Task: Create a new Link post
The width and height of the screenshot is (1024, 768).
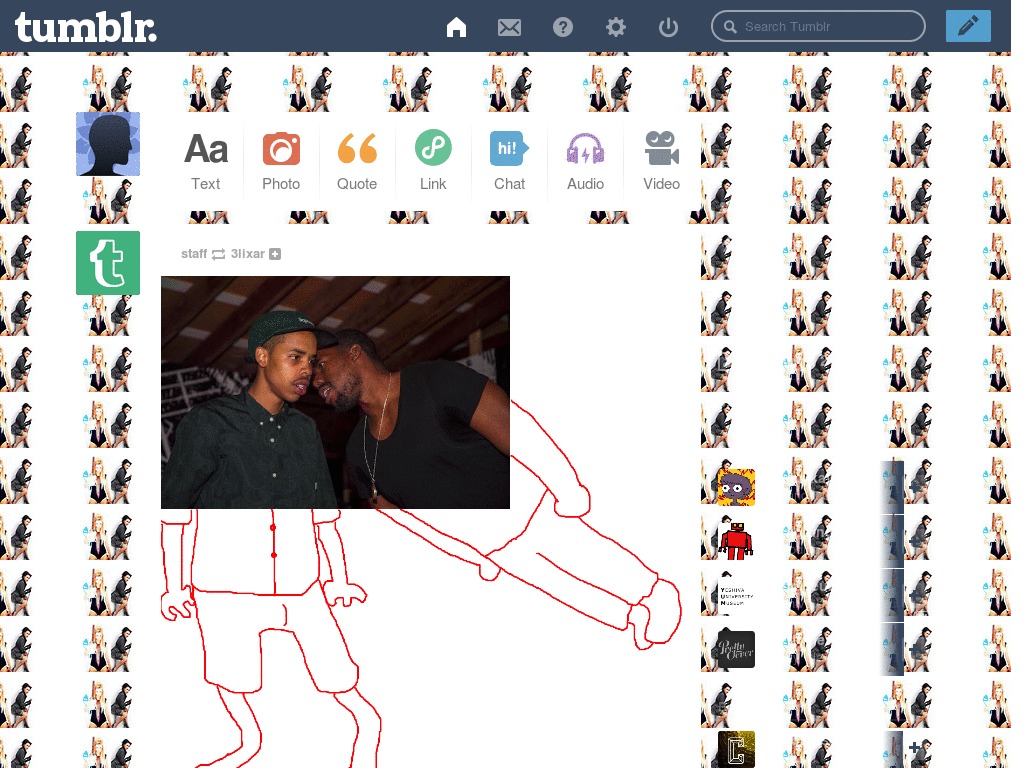Action: (x=433, y=161)
